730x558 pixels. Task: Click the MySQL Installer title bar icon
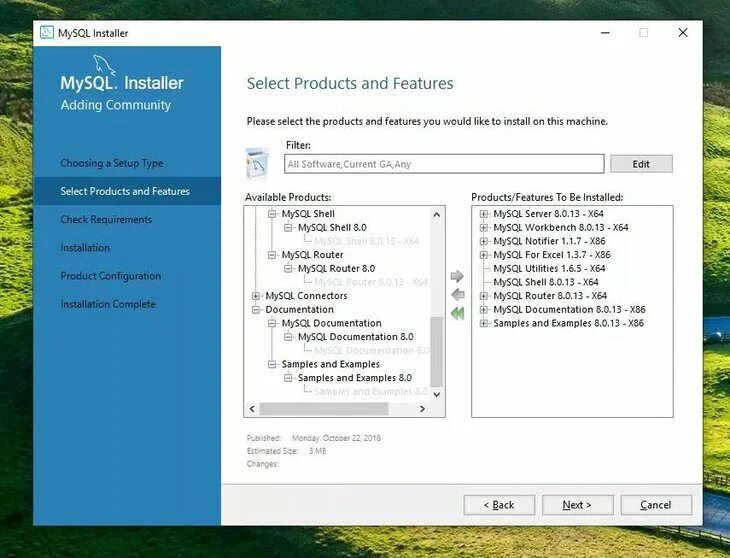pos(47,33)
